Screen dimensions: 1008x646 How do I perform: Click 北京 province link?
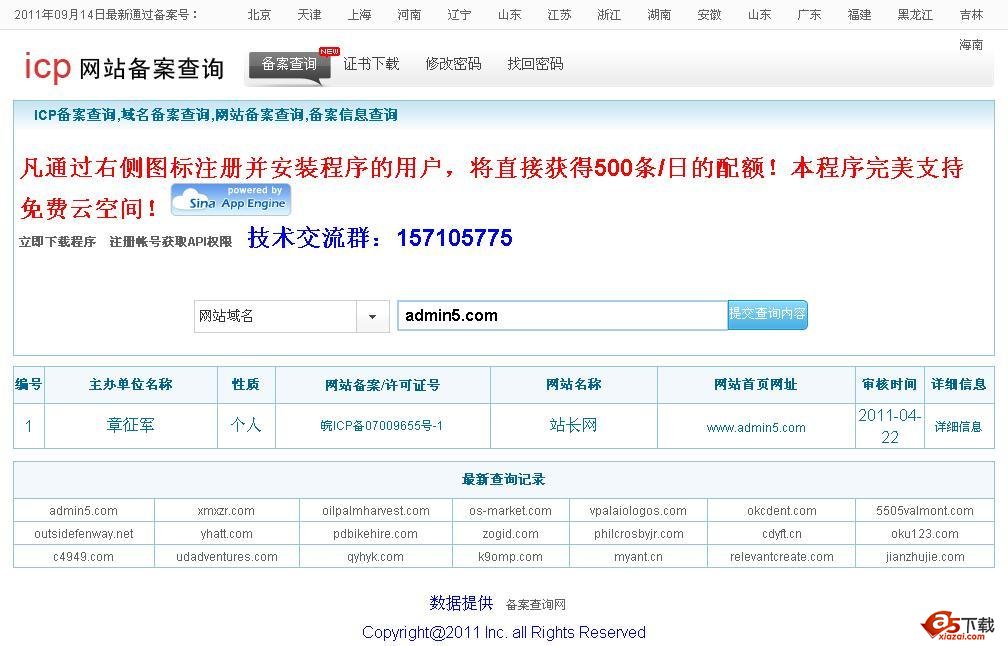[260, 14]
